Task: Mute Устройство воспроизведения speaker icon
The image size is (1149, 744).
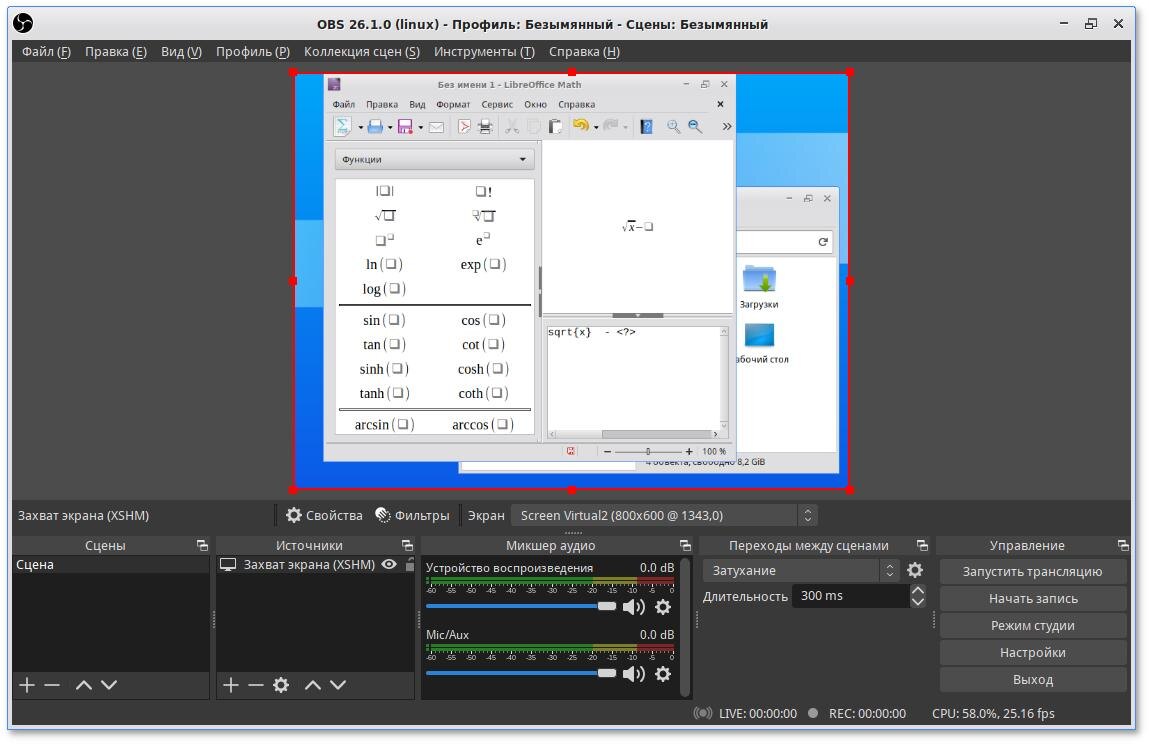Action: pos(634,607)
